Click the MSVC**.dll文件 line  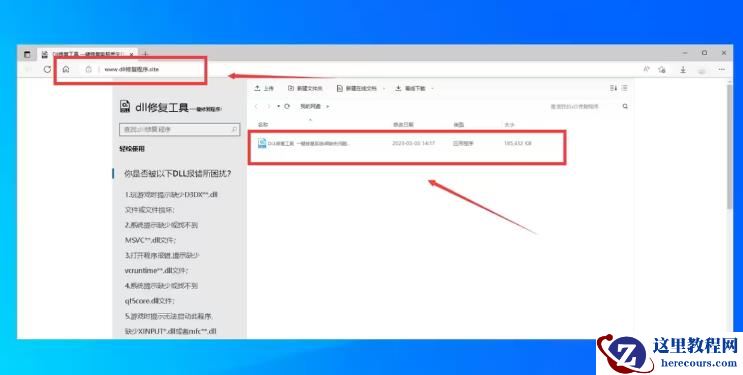click(150, 240)
